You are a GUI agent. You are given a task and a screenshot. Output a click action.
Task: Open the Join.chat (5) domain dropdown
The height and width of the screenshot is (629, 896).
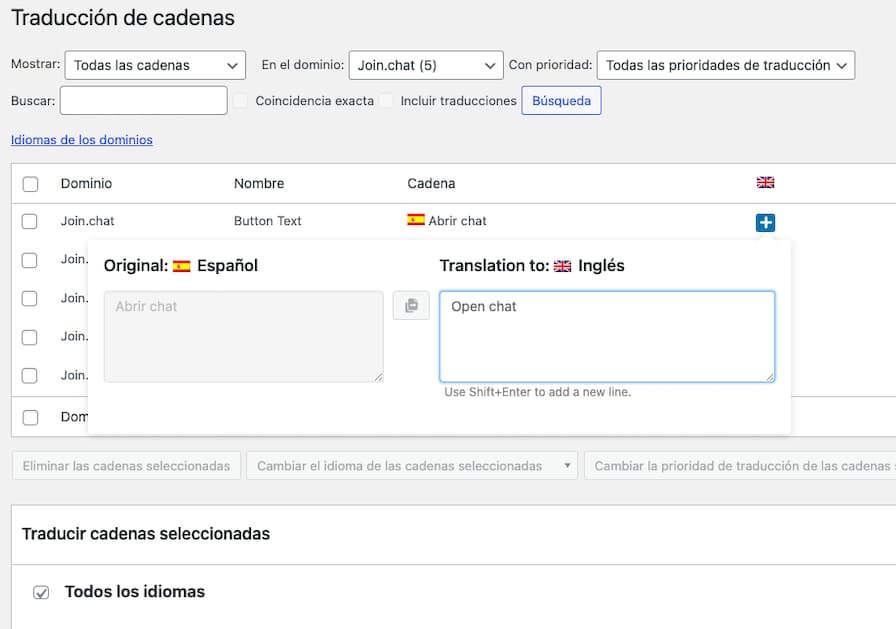click(425, 65)
